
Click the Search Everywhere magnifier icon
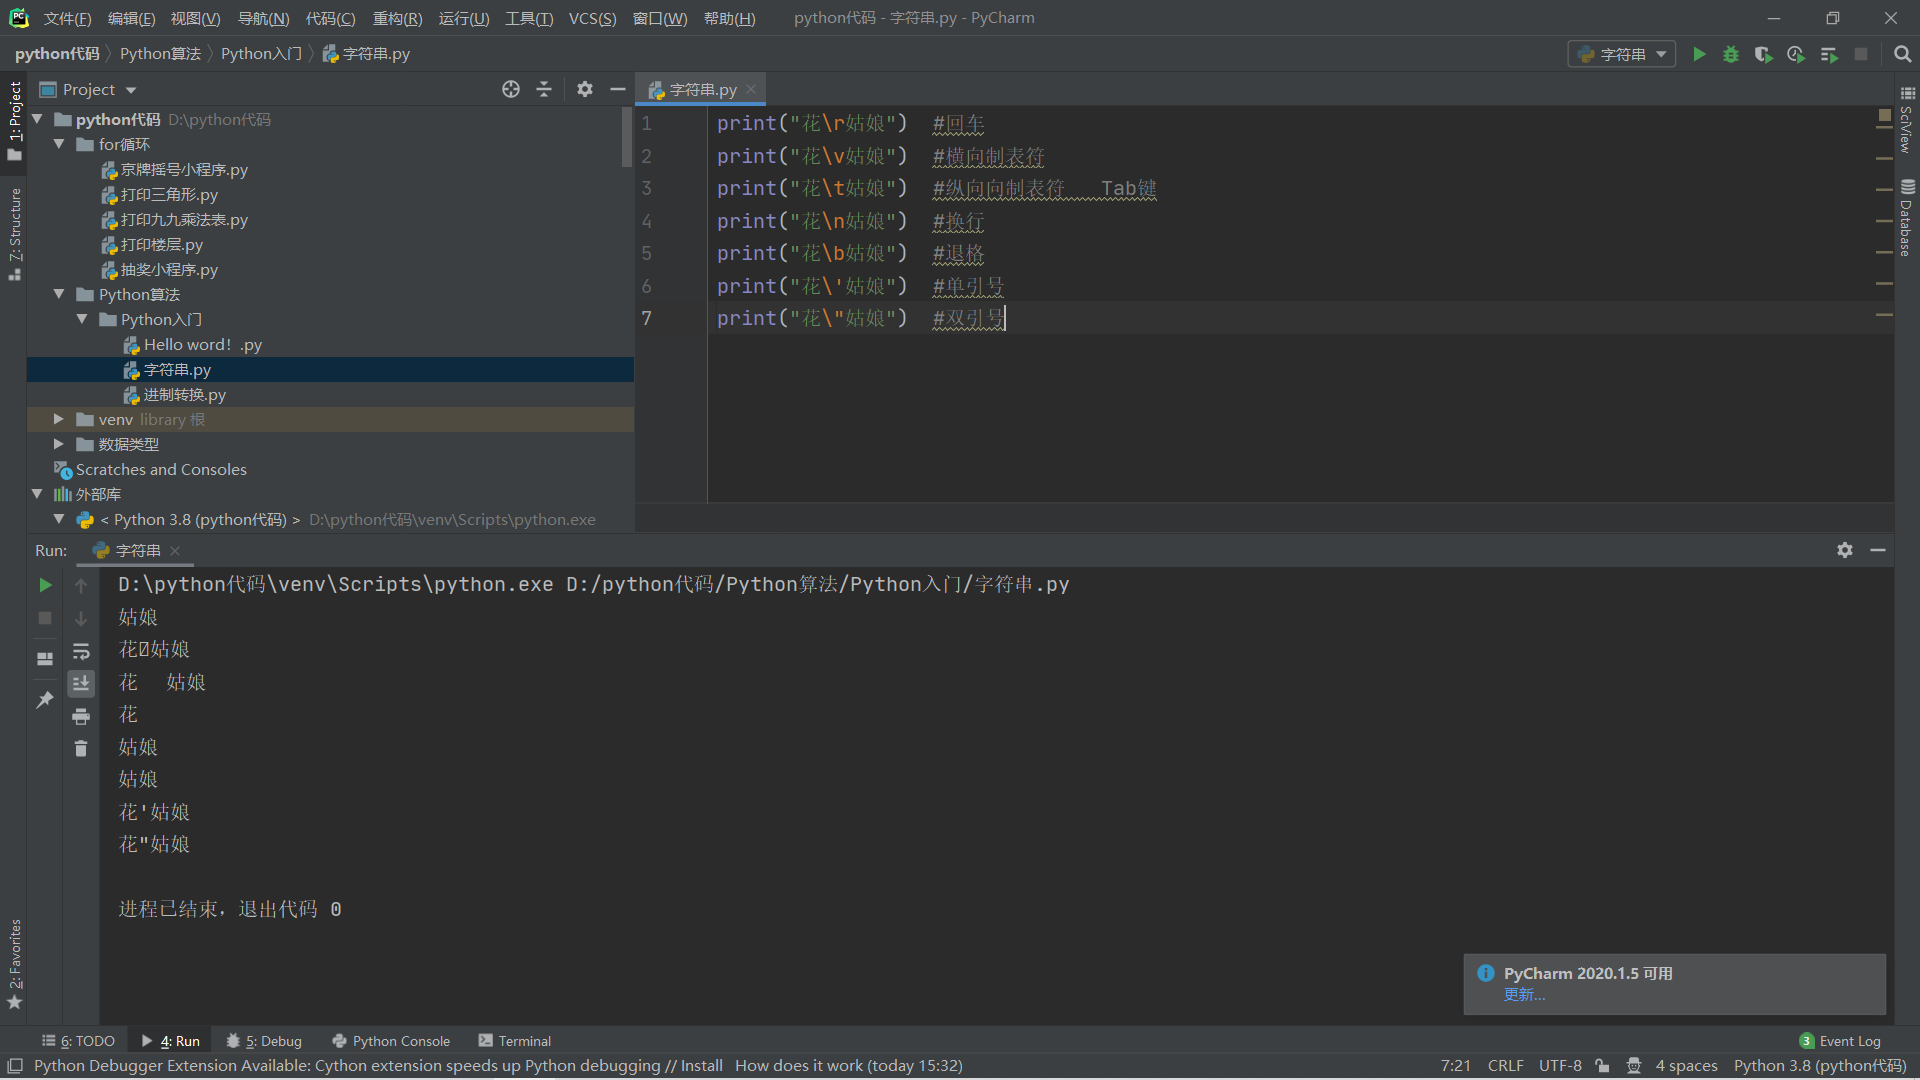[x=1902, y=54]
